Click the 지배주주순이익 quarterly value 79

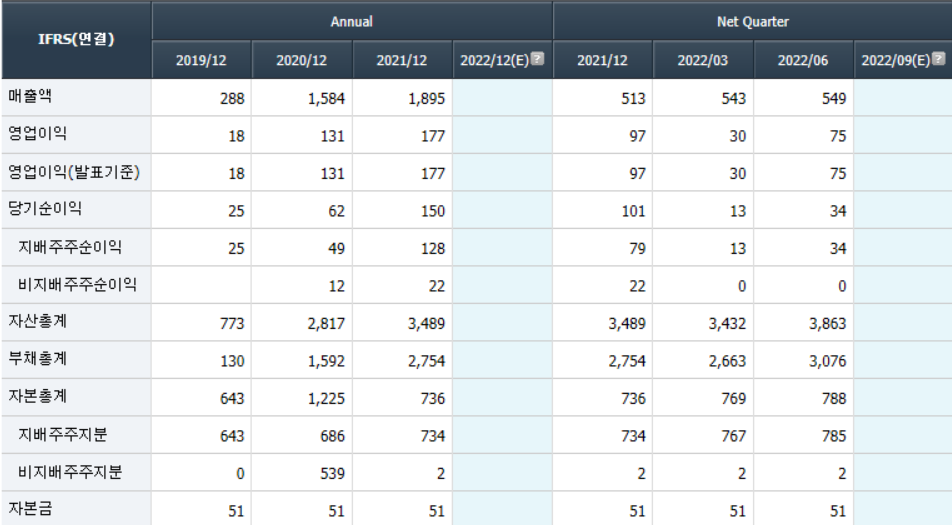point(638,249)
